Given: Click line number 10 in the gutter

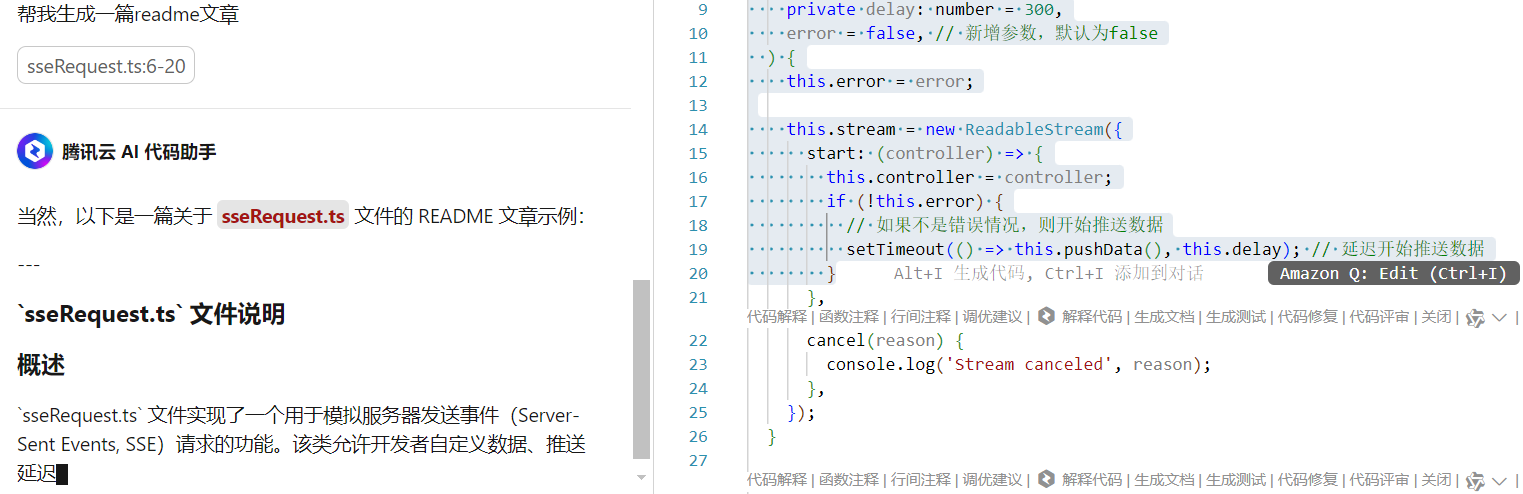Looking at the screenshot, I should (x=698, y=33).
